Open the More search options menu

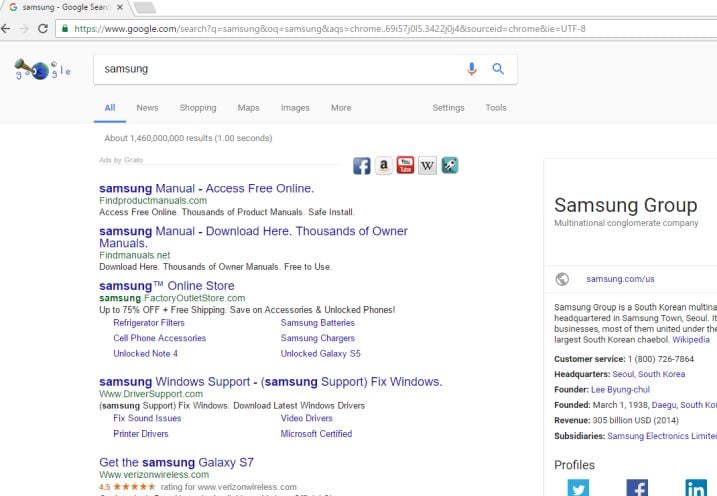pos(341,108)
